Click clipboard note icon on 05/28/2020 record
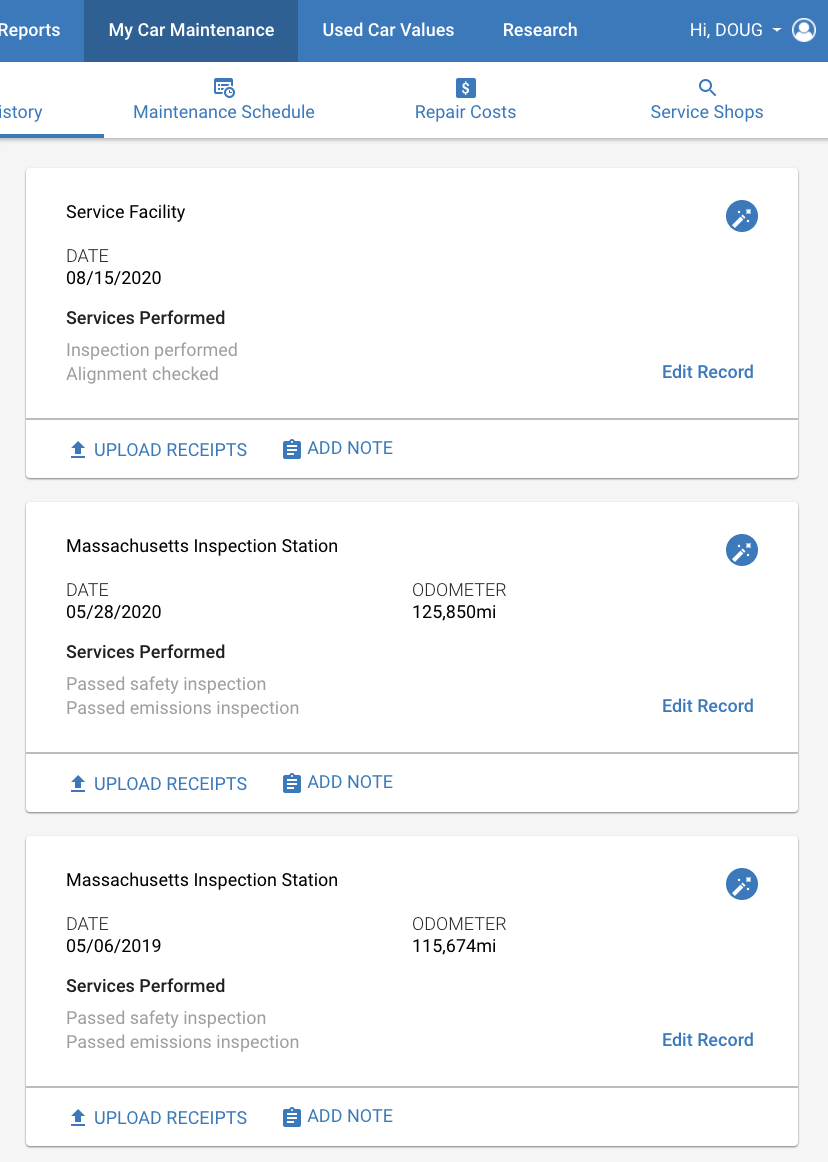 tap(292, 783)
